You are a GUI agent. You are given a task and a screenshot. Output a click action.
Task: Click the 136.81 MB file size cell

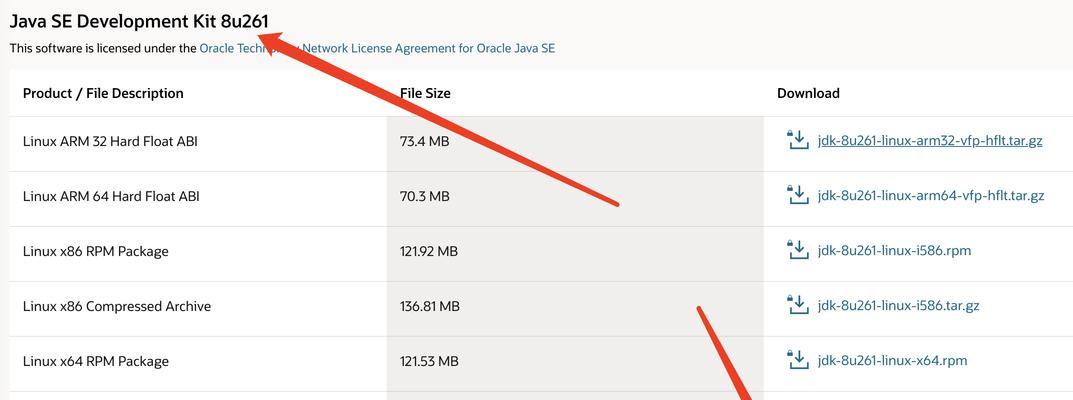tap(575, 308)
